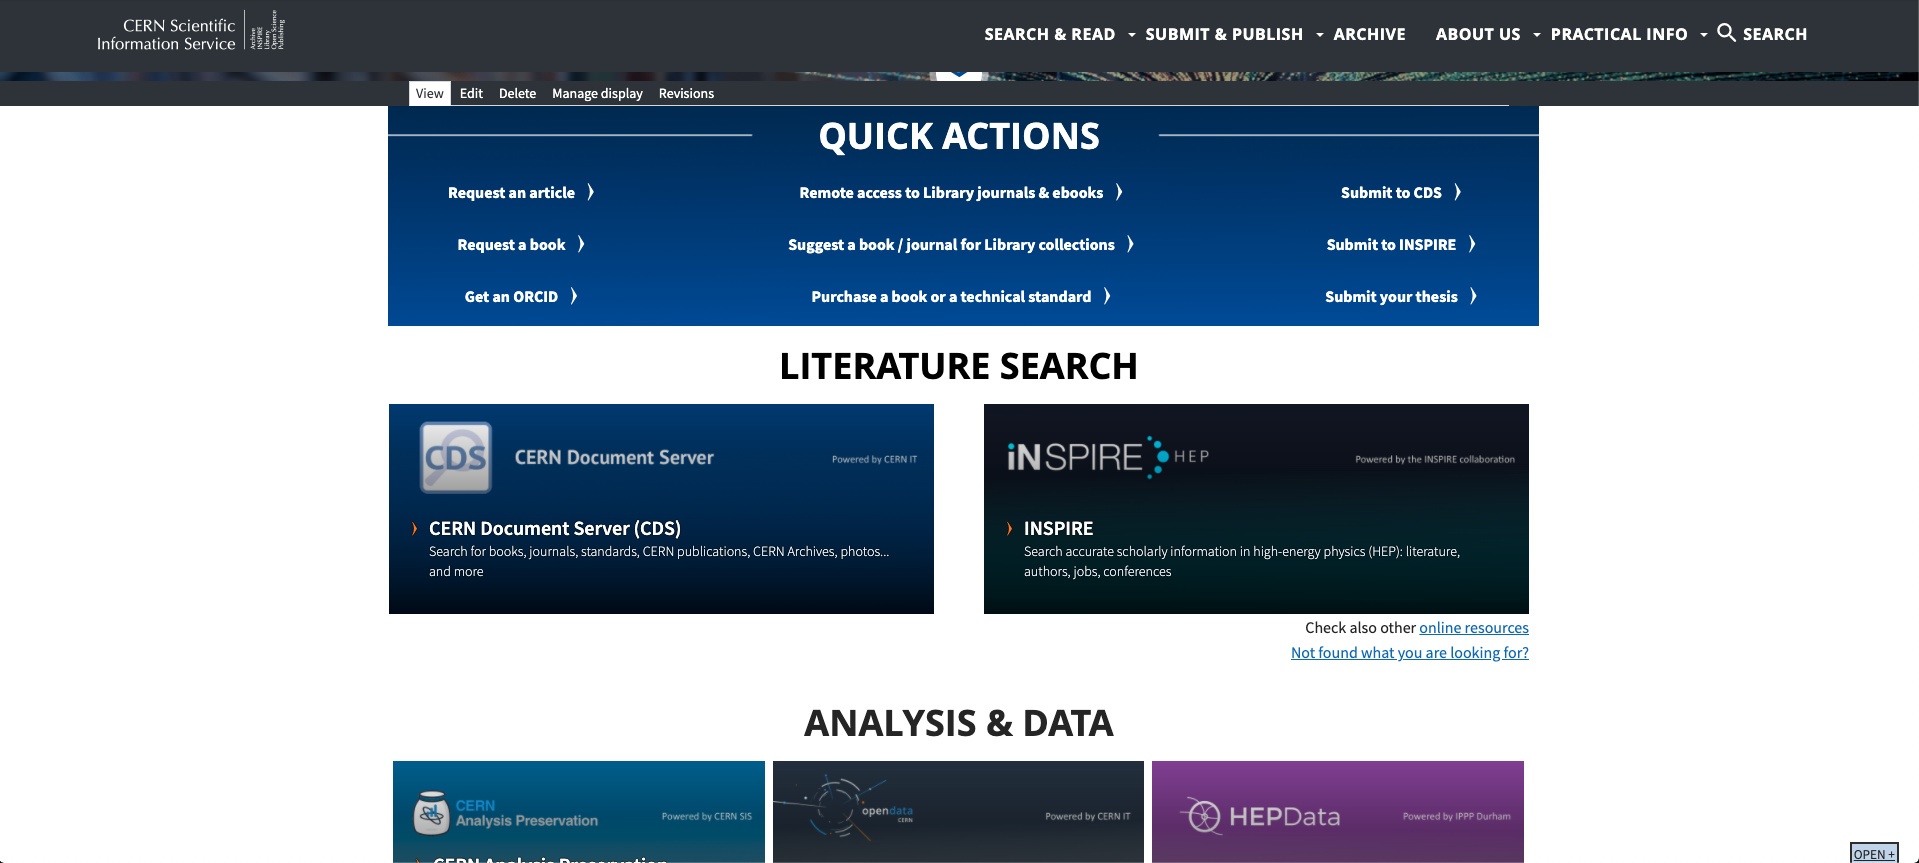The width and height of the screenshot is (1919, 863).
Task: Click INSPIRE description about high-energy physics
Action: [x=1241, y=561]
